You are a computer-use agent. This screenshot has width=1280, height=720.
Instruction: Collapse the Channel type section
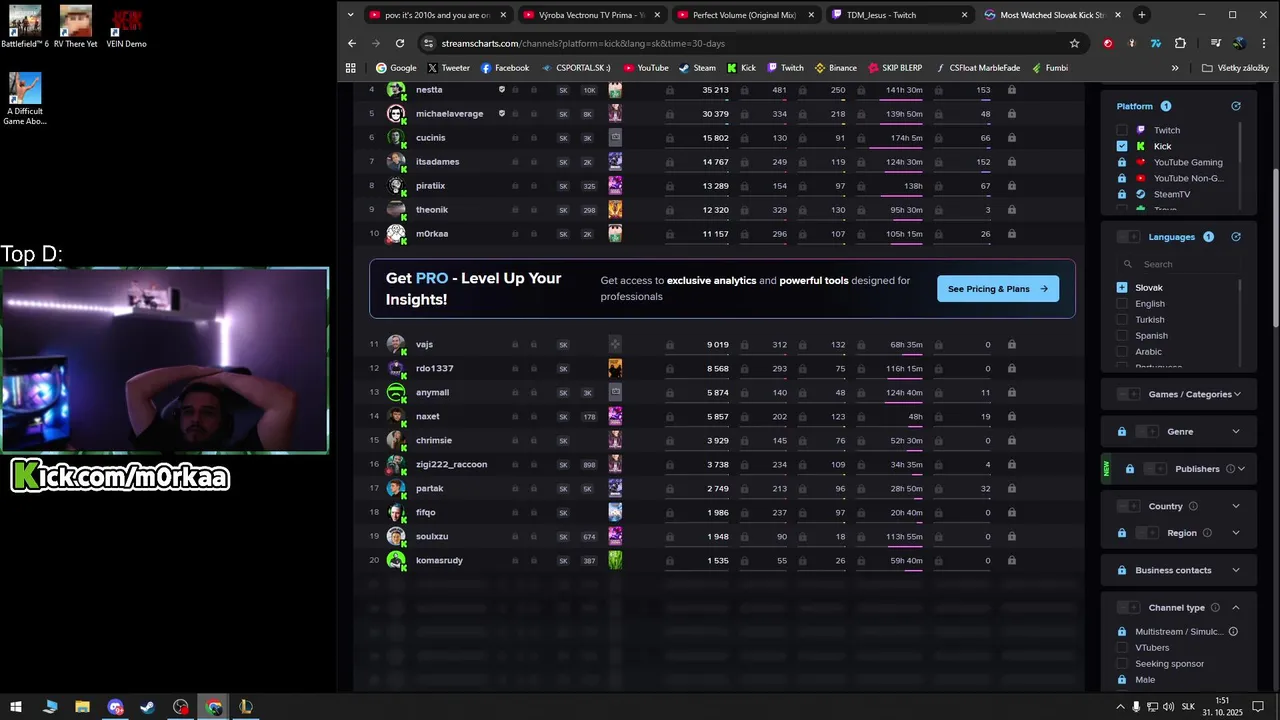point(1236,608)
